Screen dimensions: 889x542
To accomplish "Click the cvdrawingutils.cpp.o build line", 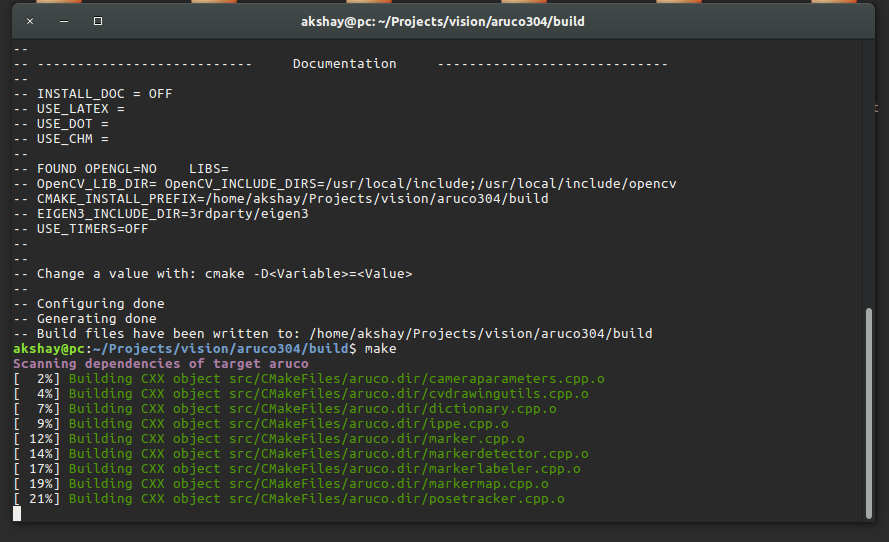I will pos(301,393).
